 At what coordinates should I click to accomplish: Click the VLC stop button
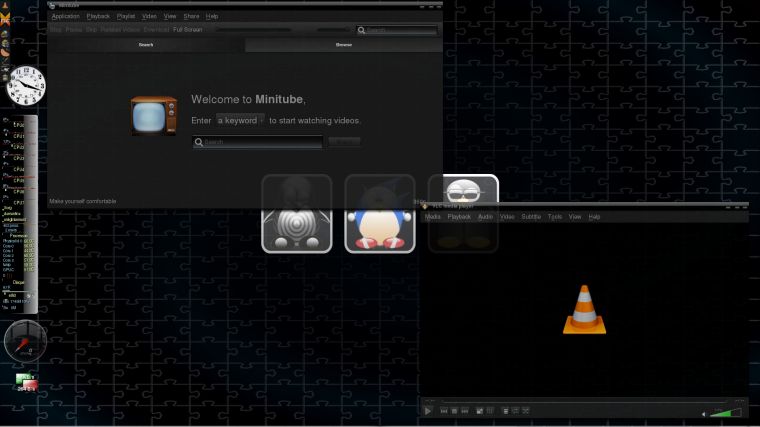point(454,411)
